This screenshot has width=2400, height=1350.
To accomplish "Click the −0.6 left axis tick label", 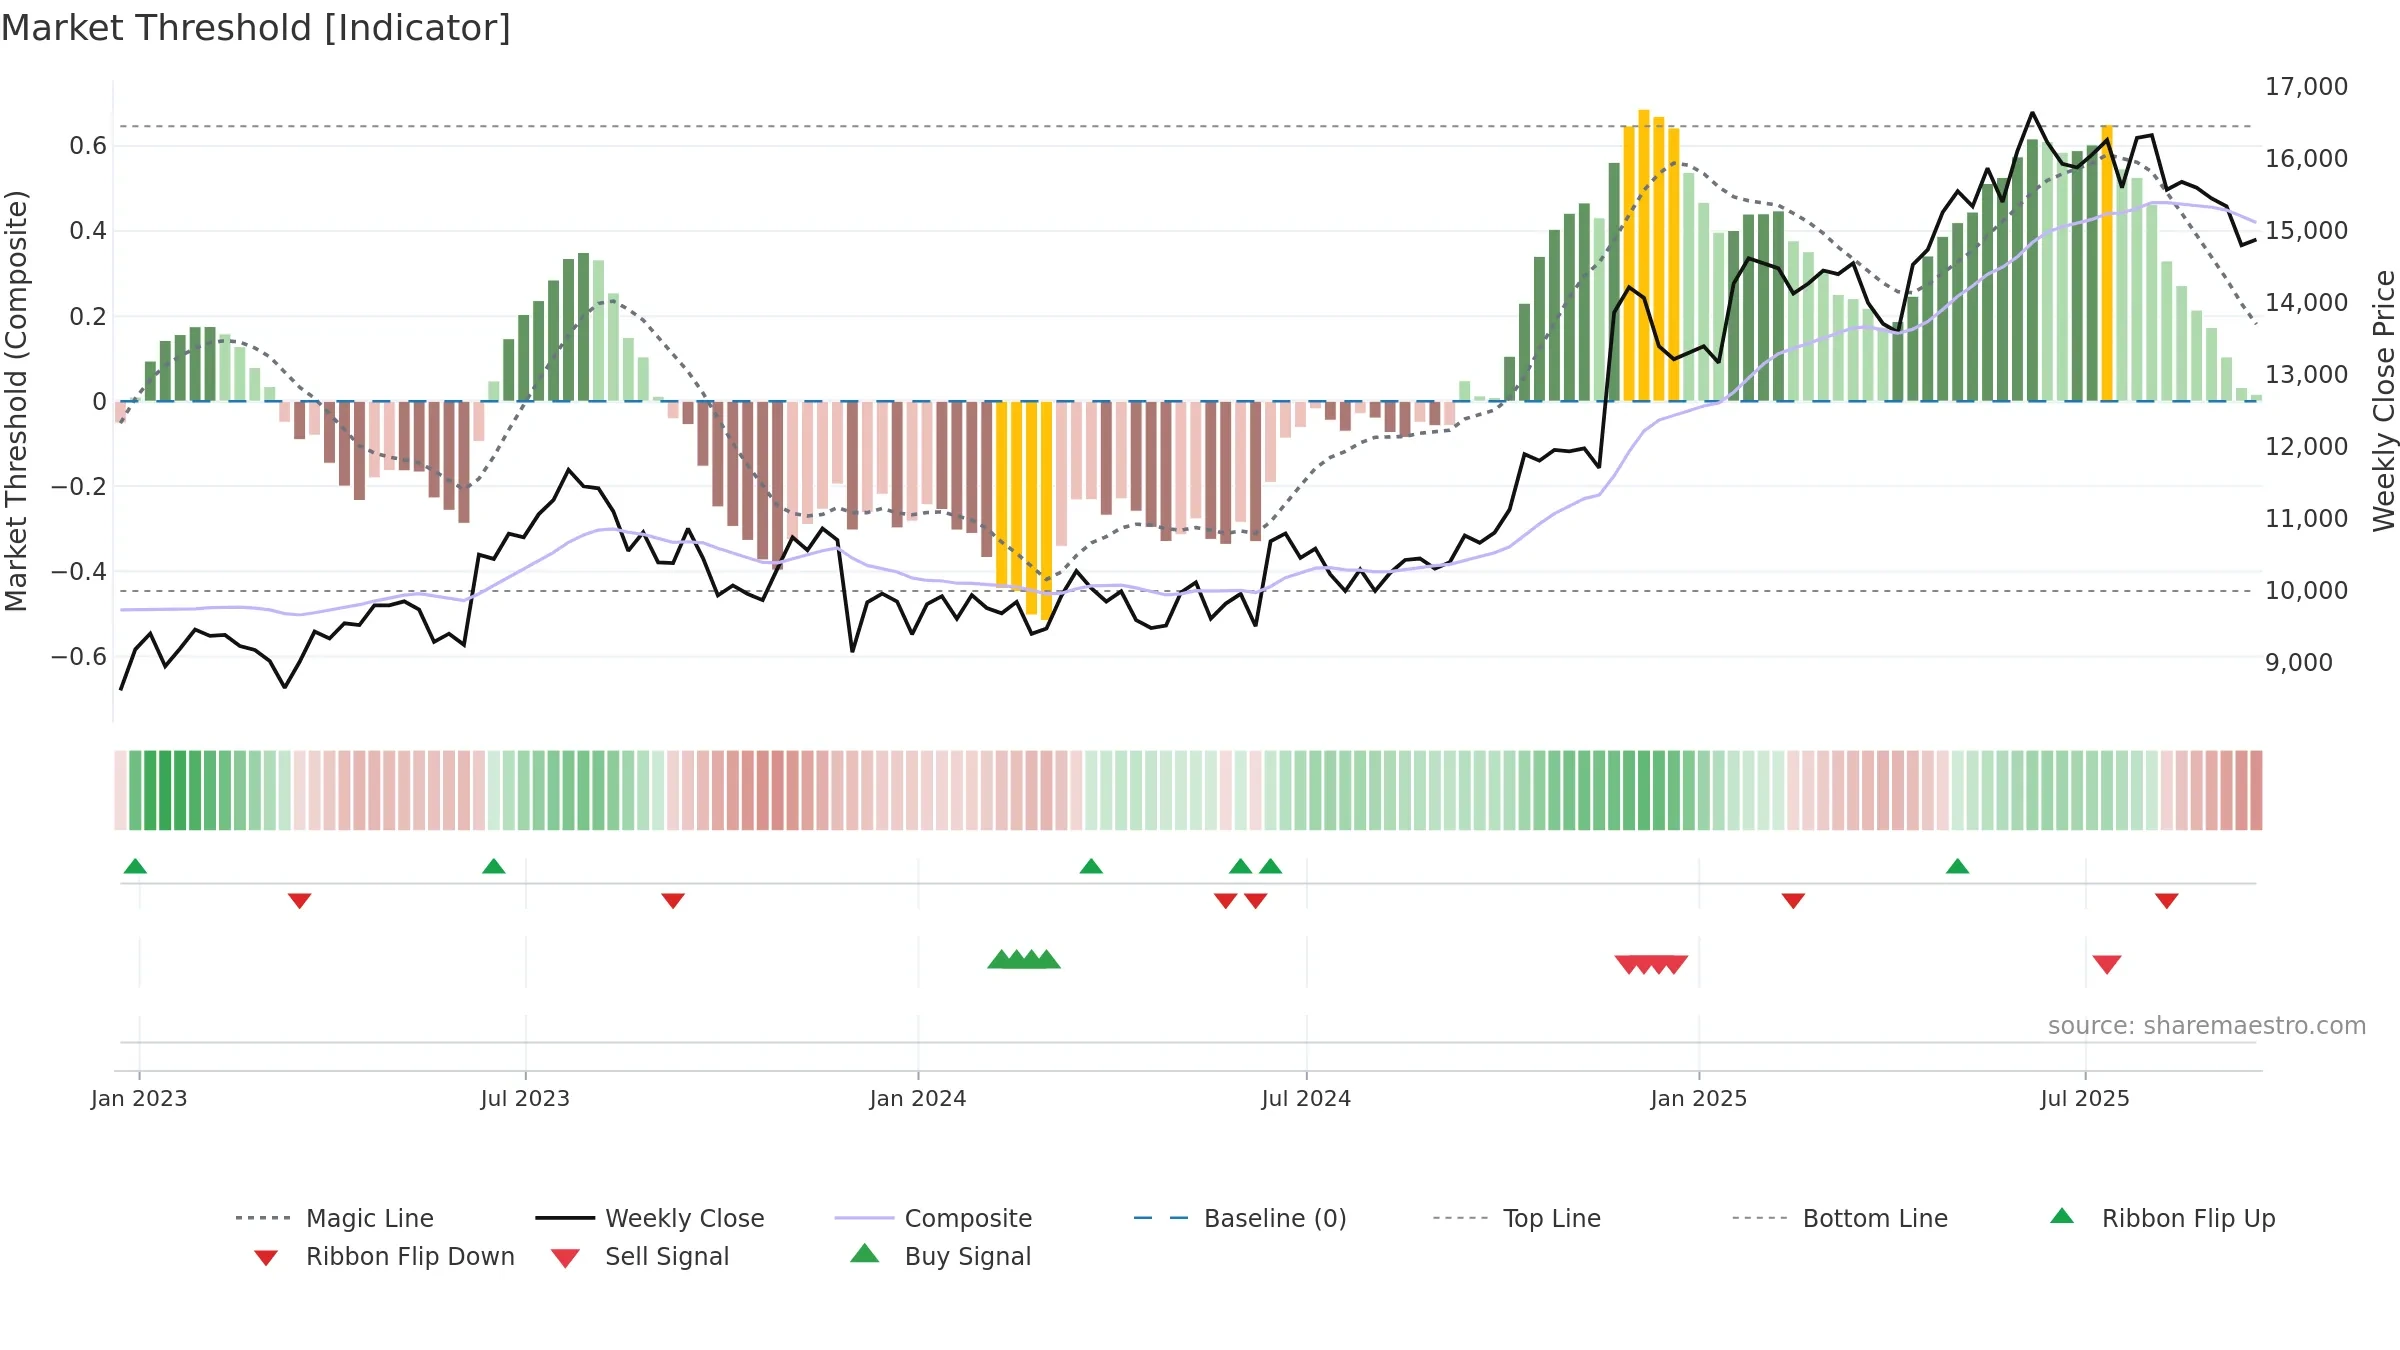I will (79, 657).
